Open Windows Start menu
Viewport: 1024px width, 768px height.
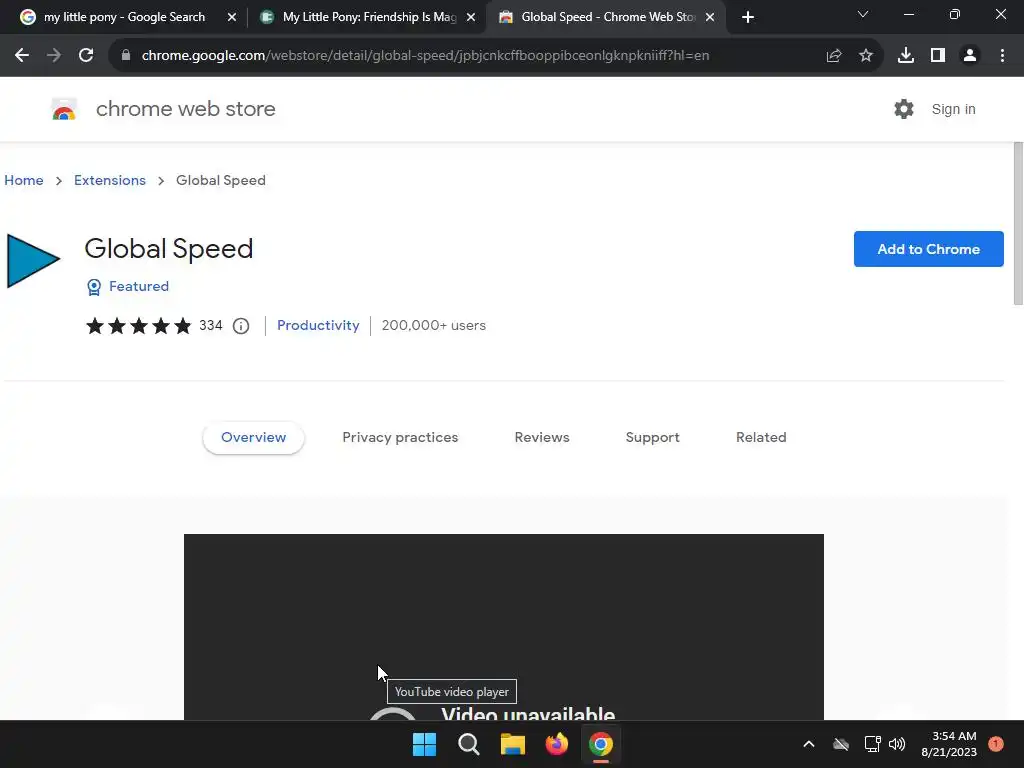424,744
